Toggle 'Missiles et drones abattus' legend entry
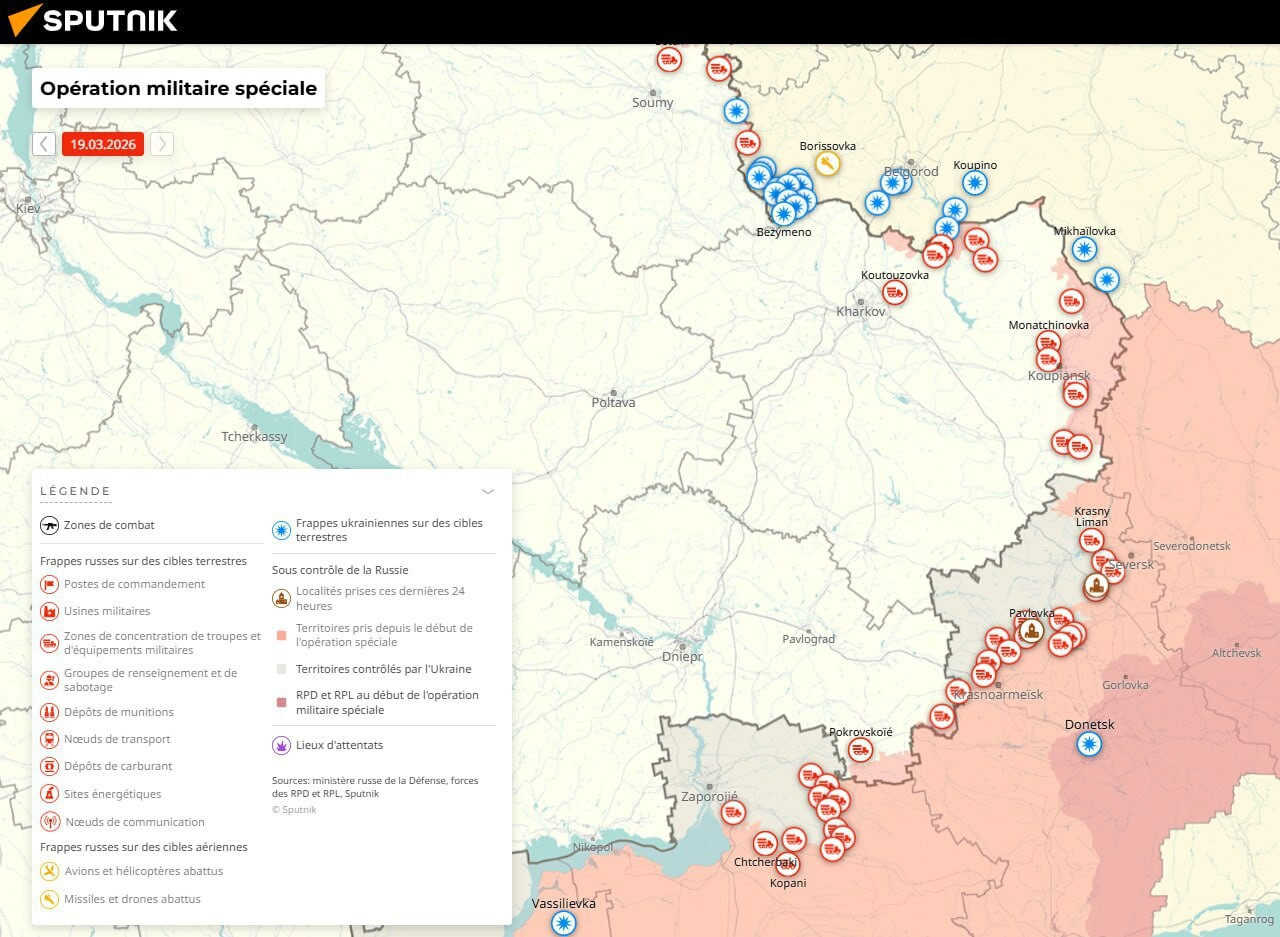The image size is (1280, 937). tap(132, 899)
